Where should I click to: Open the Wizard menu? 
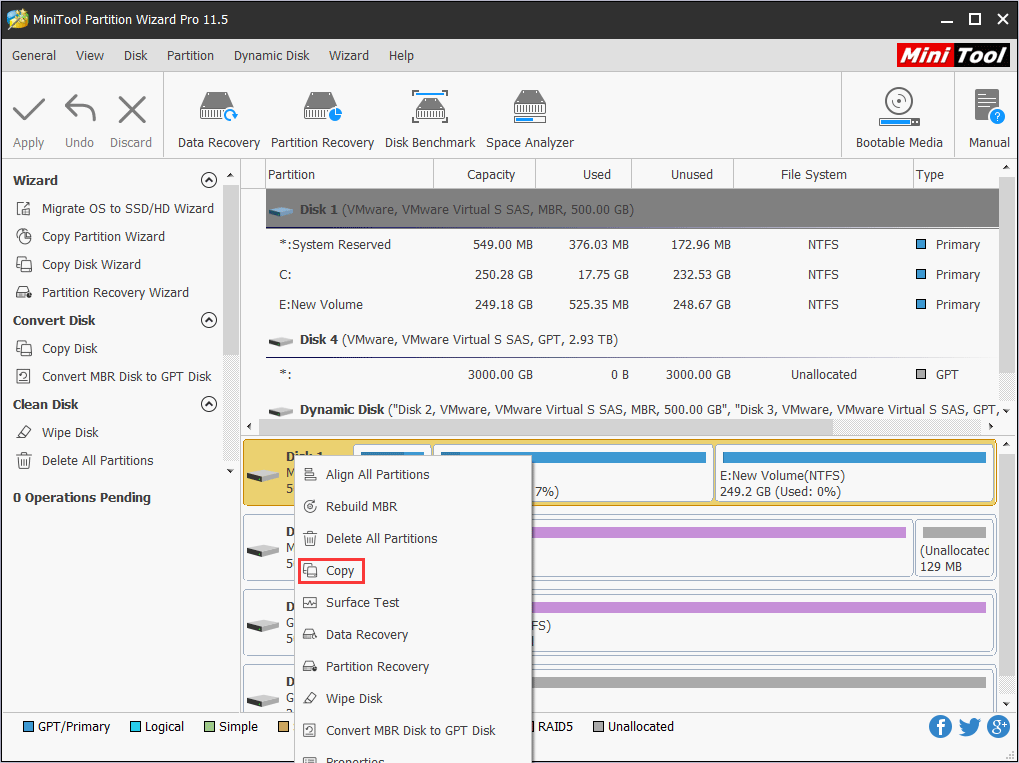pos(349,56)
